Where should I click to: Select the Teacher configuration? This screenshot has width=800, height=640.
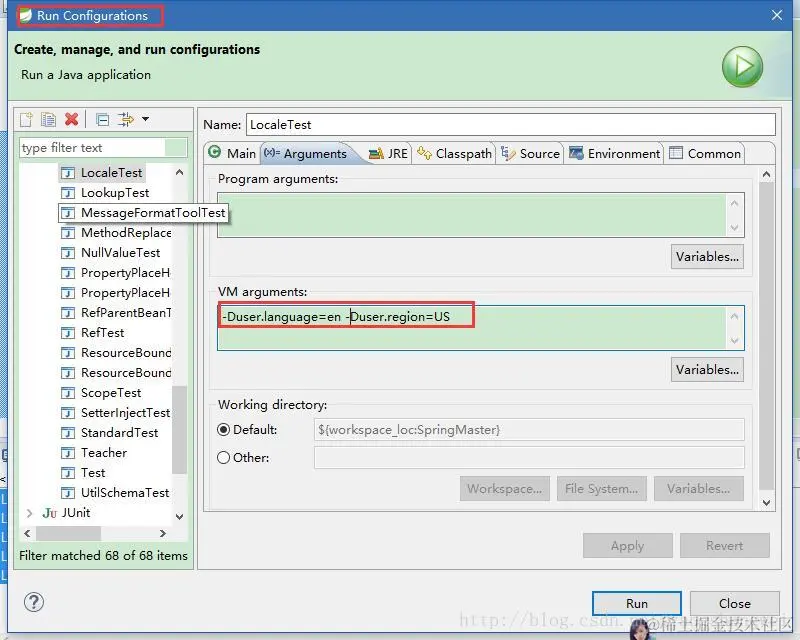(104, 453)
